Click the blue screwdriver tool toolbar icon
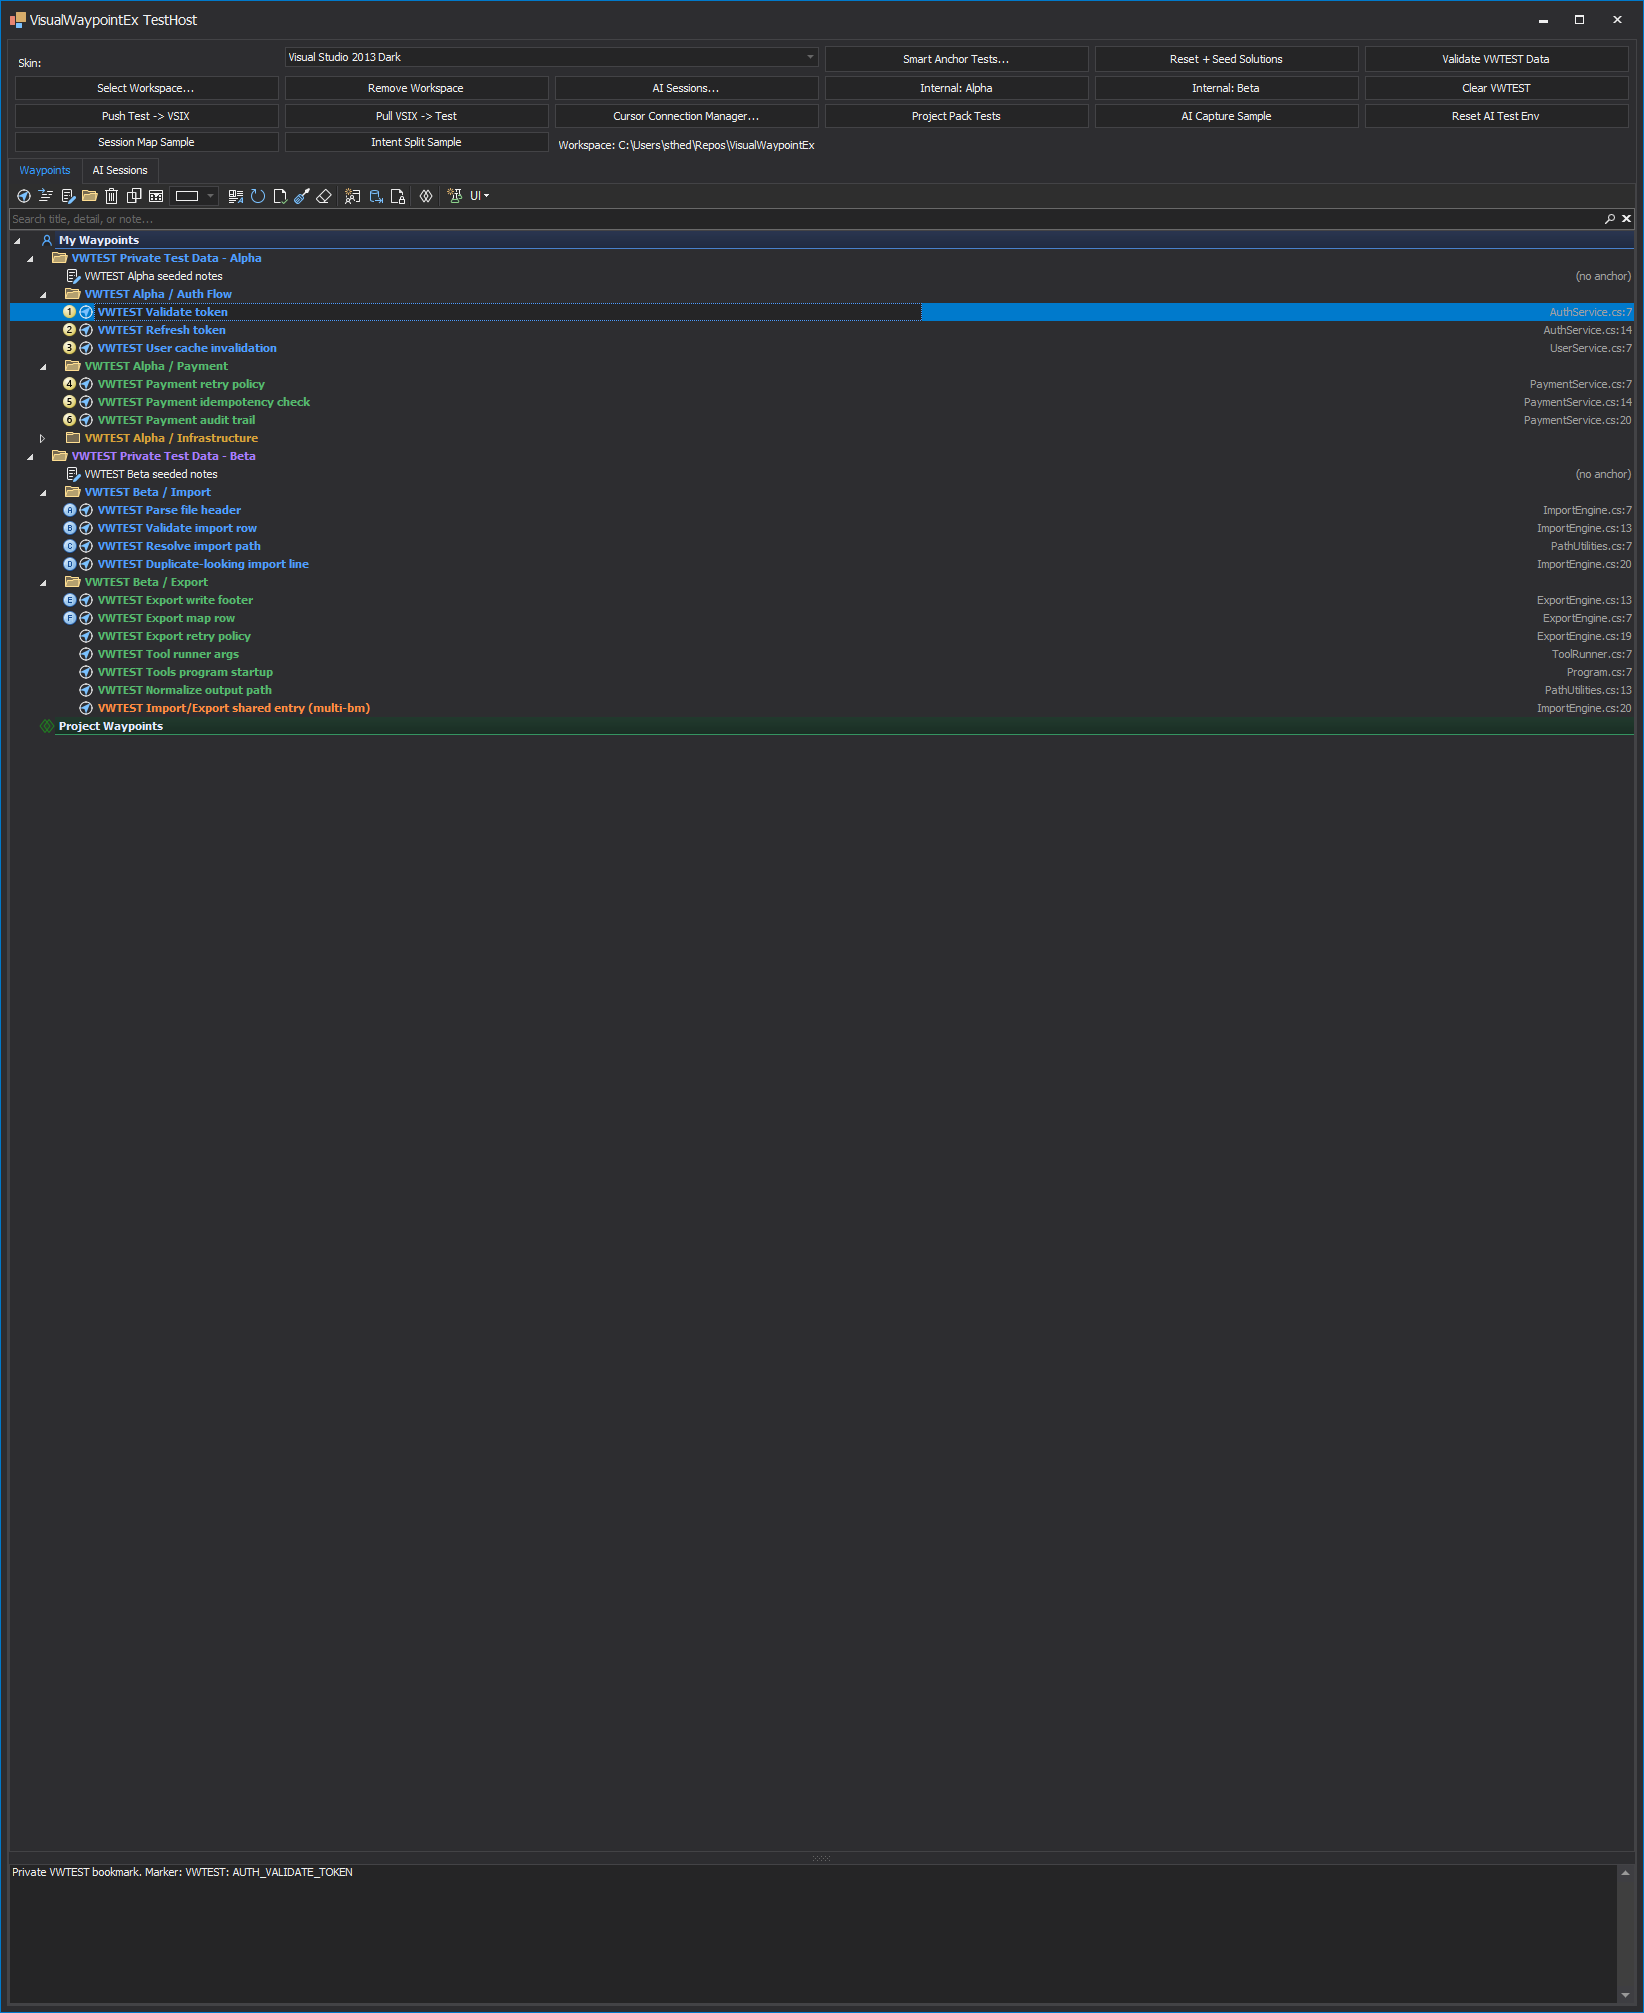Image resolution: width=1644 pixels, height=2013 pixels. 302,196
